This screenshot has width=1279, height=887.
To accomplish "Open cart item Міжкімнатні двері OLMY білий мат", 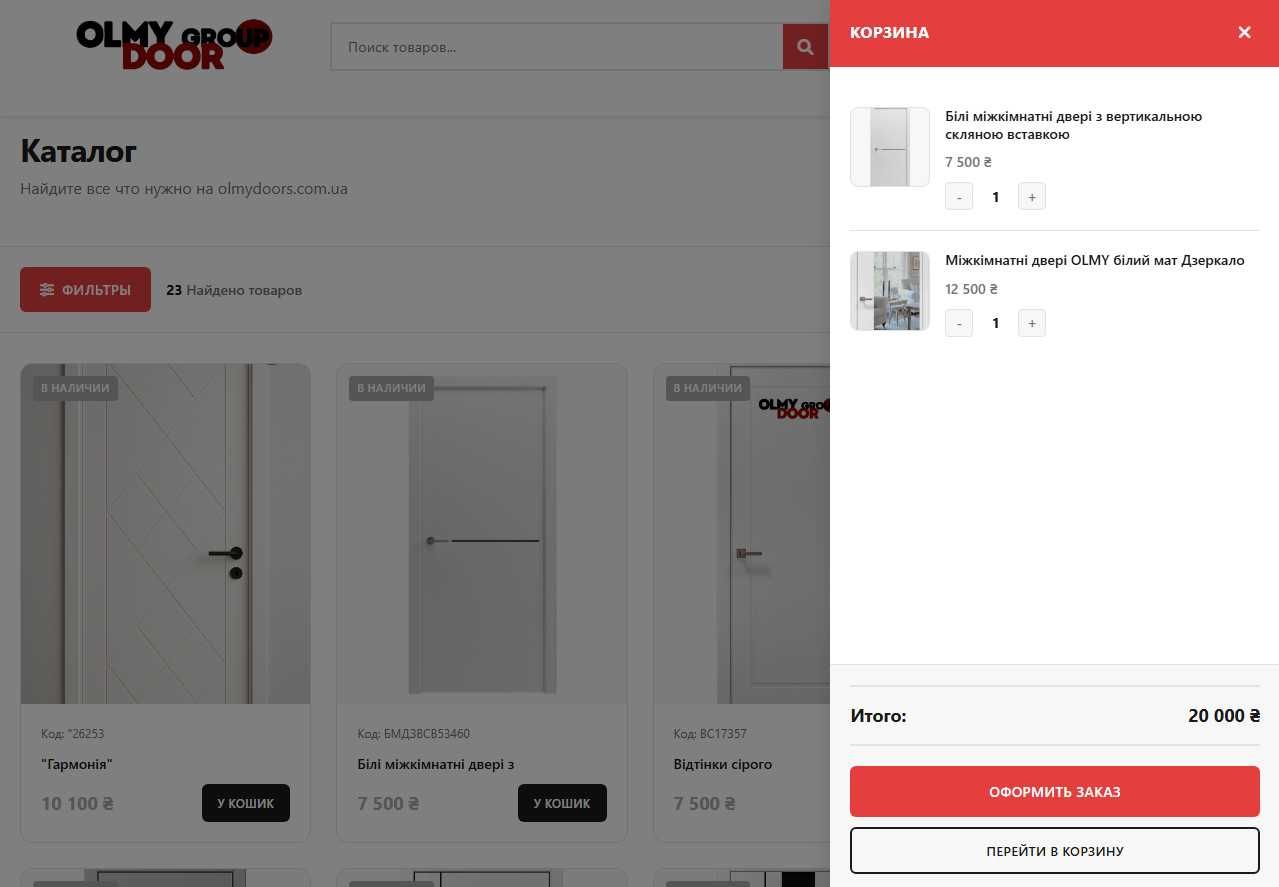I will [1095, 260].
